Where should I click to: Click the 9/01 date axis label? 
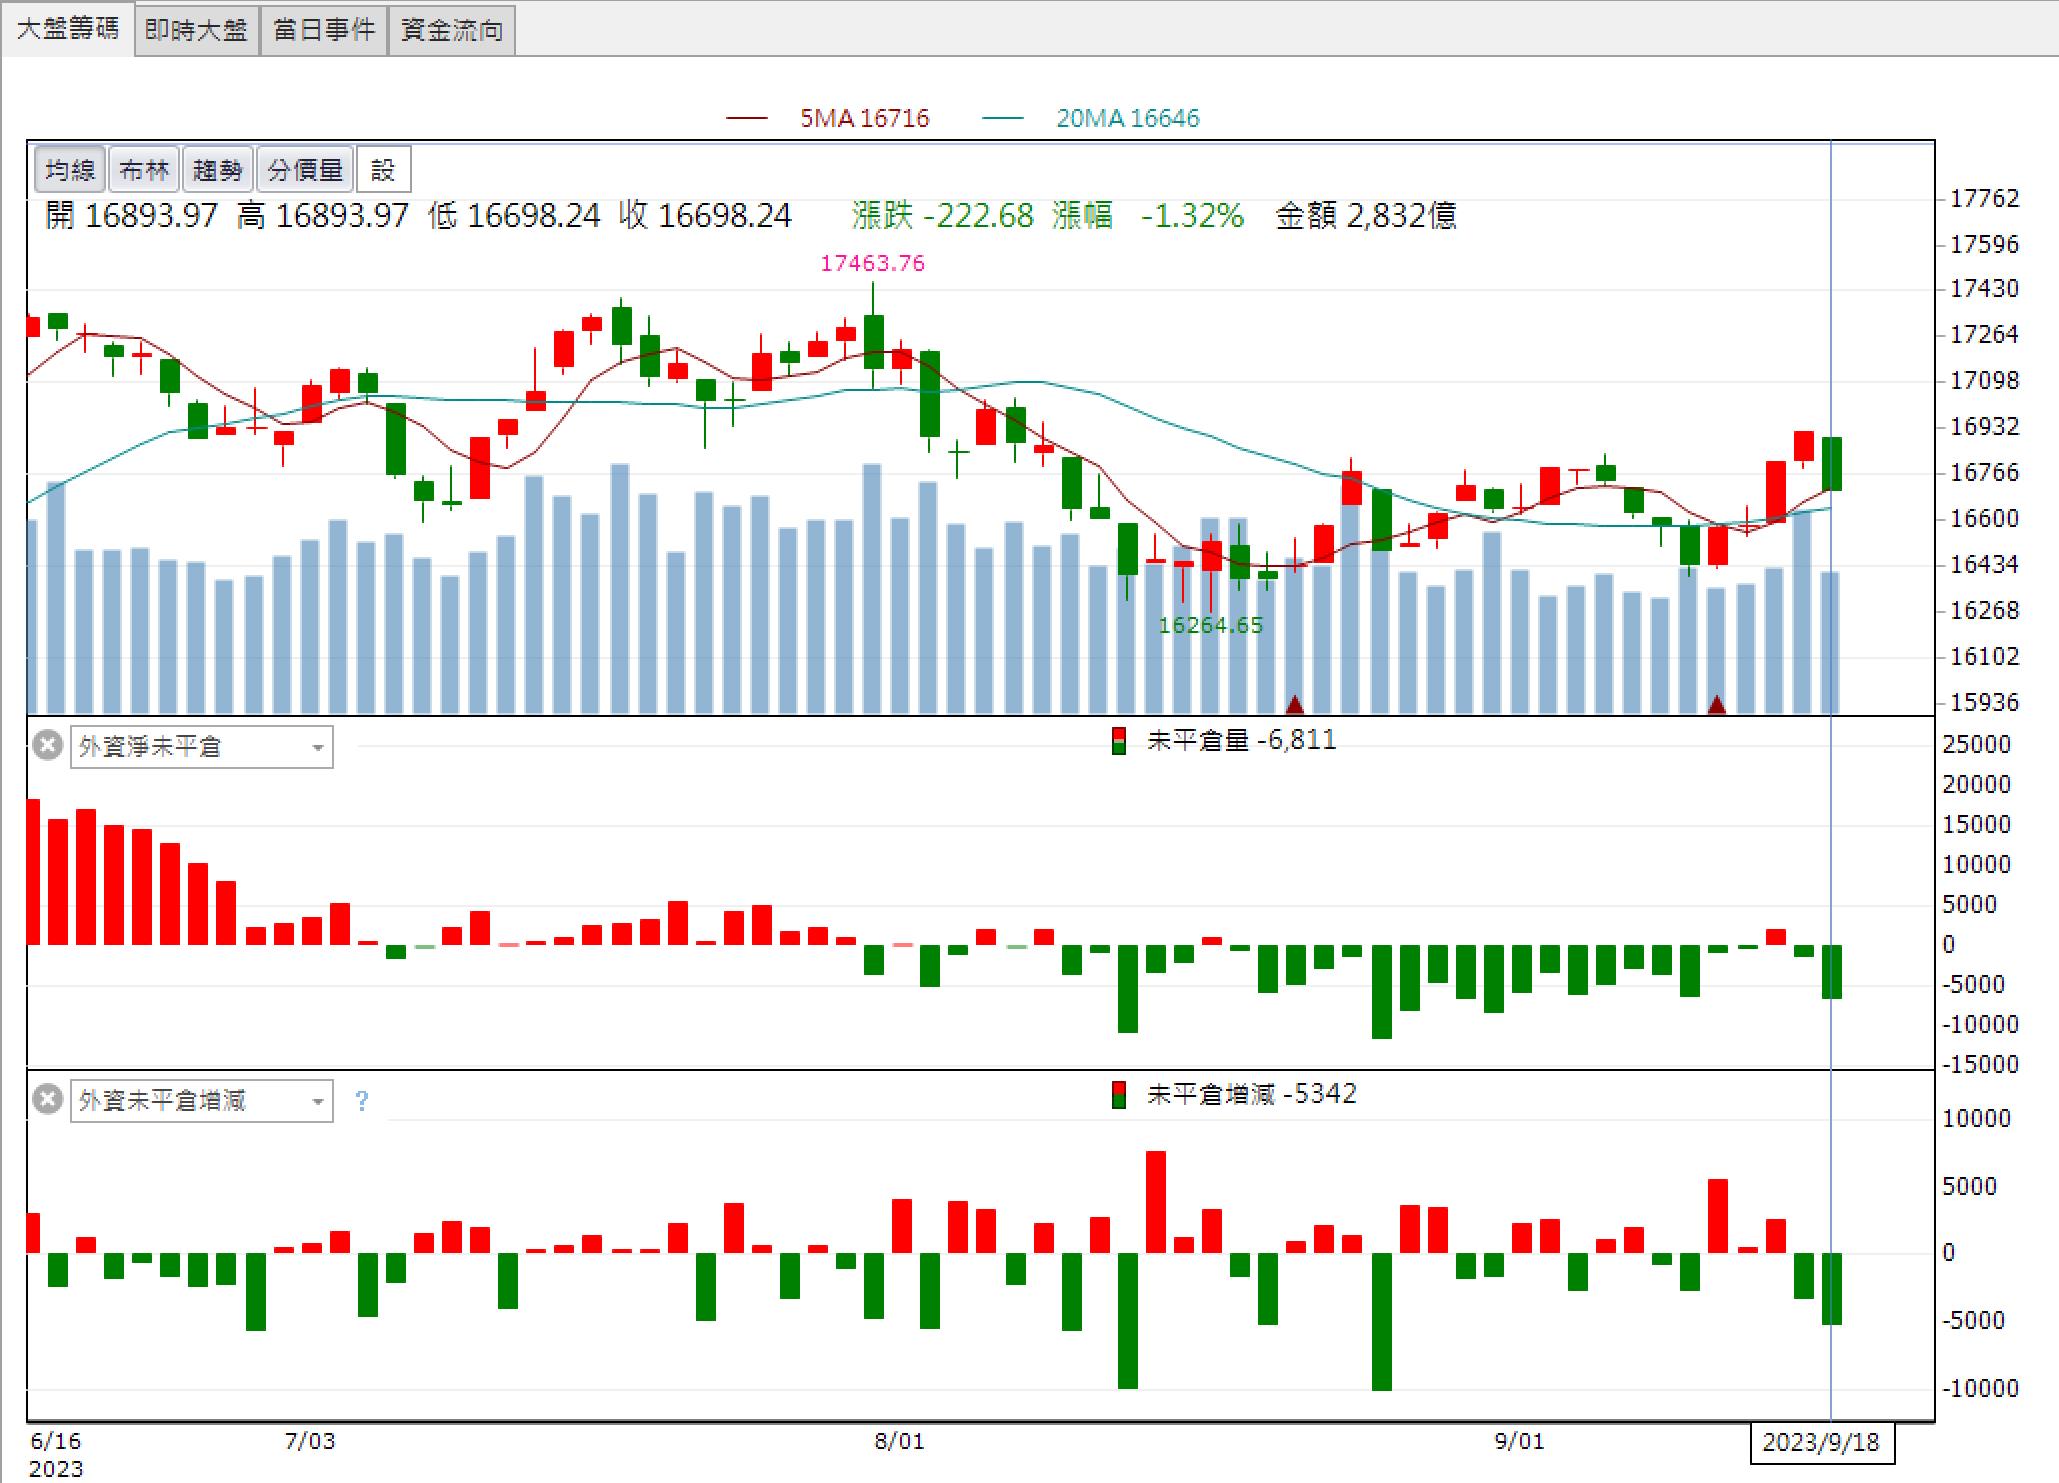click(1519, 1441)
